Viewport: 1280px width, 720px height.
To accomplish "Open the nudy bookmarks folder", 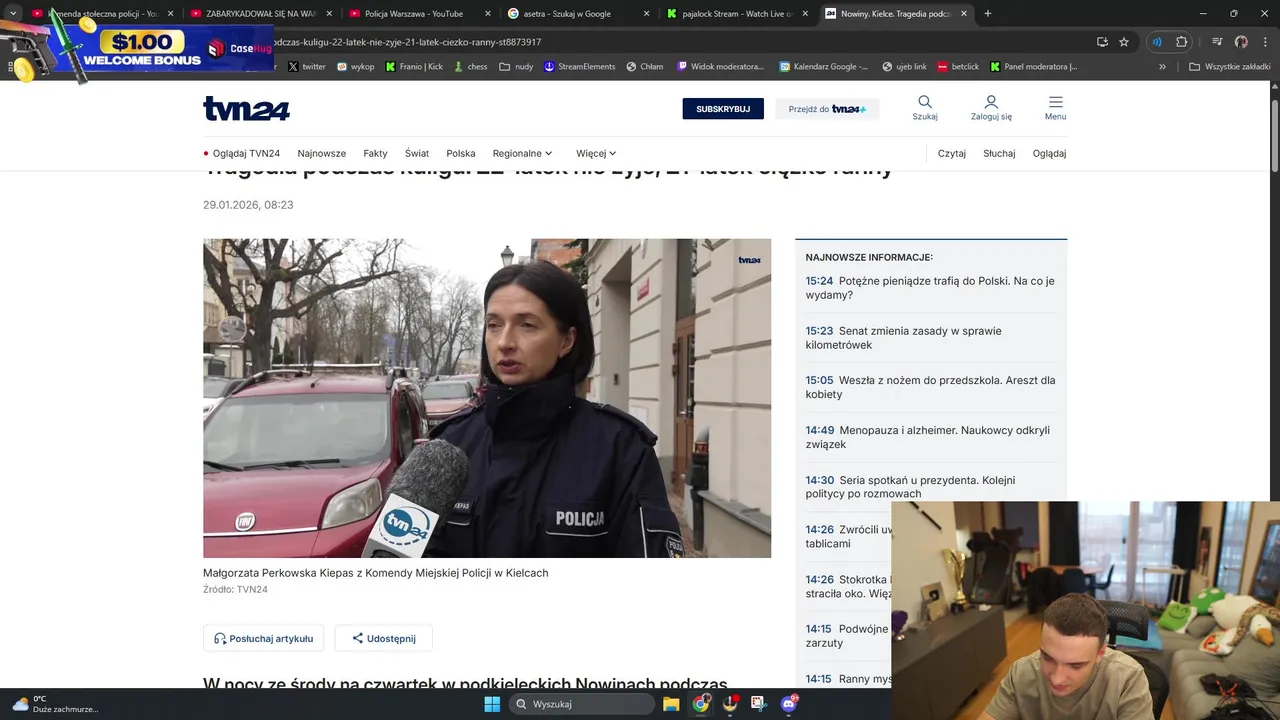I will (516, 67).
